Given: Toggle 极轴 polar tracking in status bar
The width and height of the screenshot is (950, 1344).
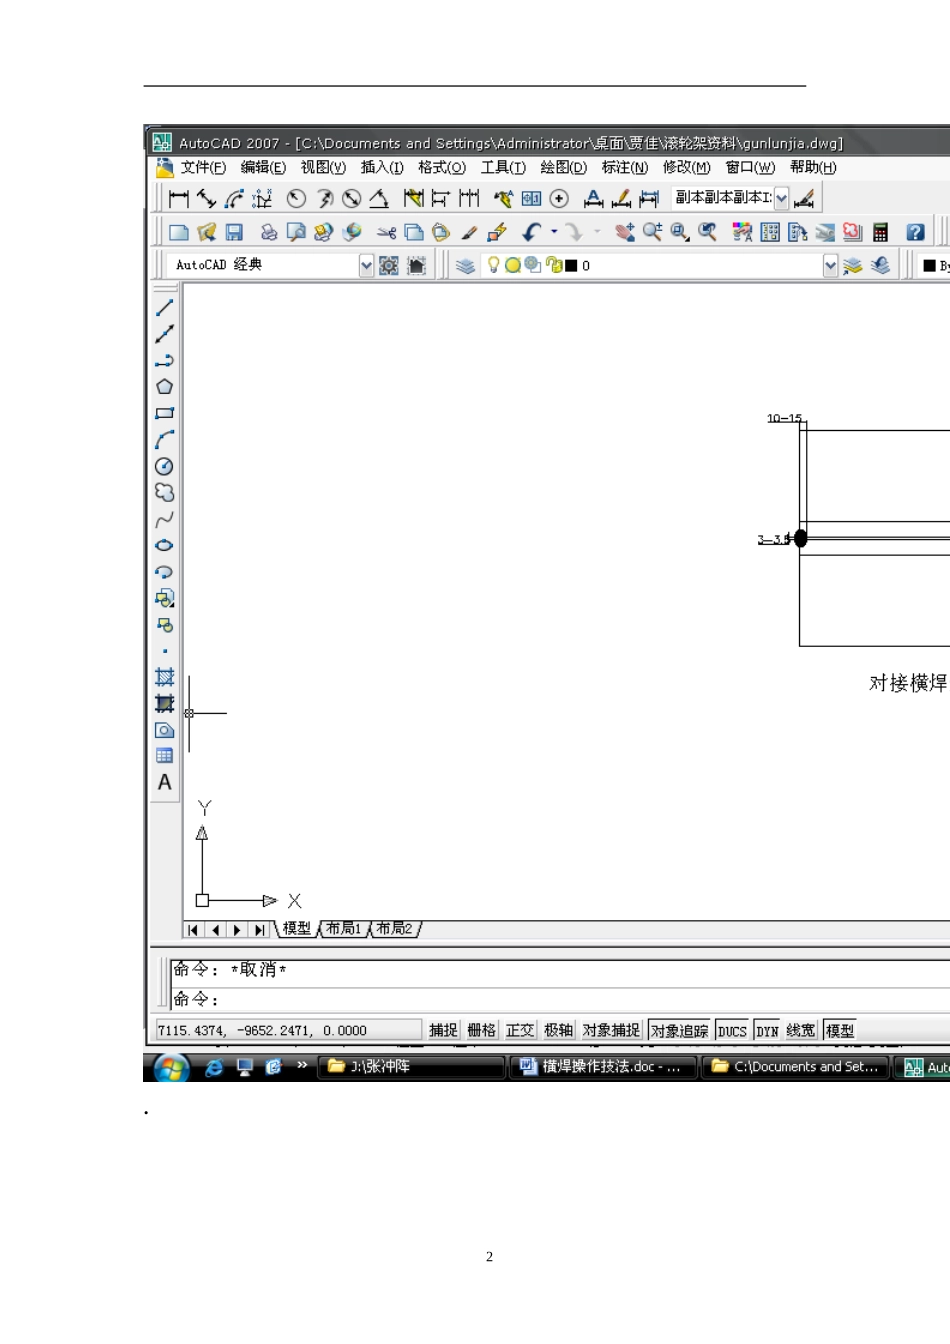Looking at the screenshot, I should click(x=558, y=1030).
